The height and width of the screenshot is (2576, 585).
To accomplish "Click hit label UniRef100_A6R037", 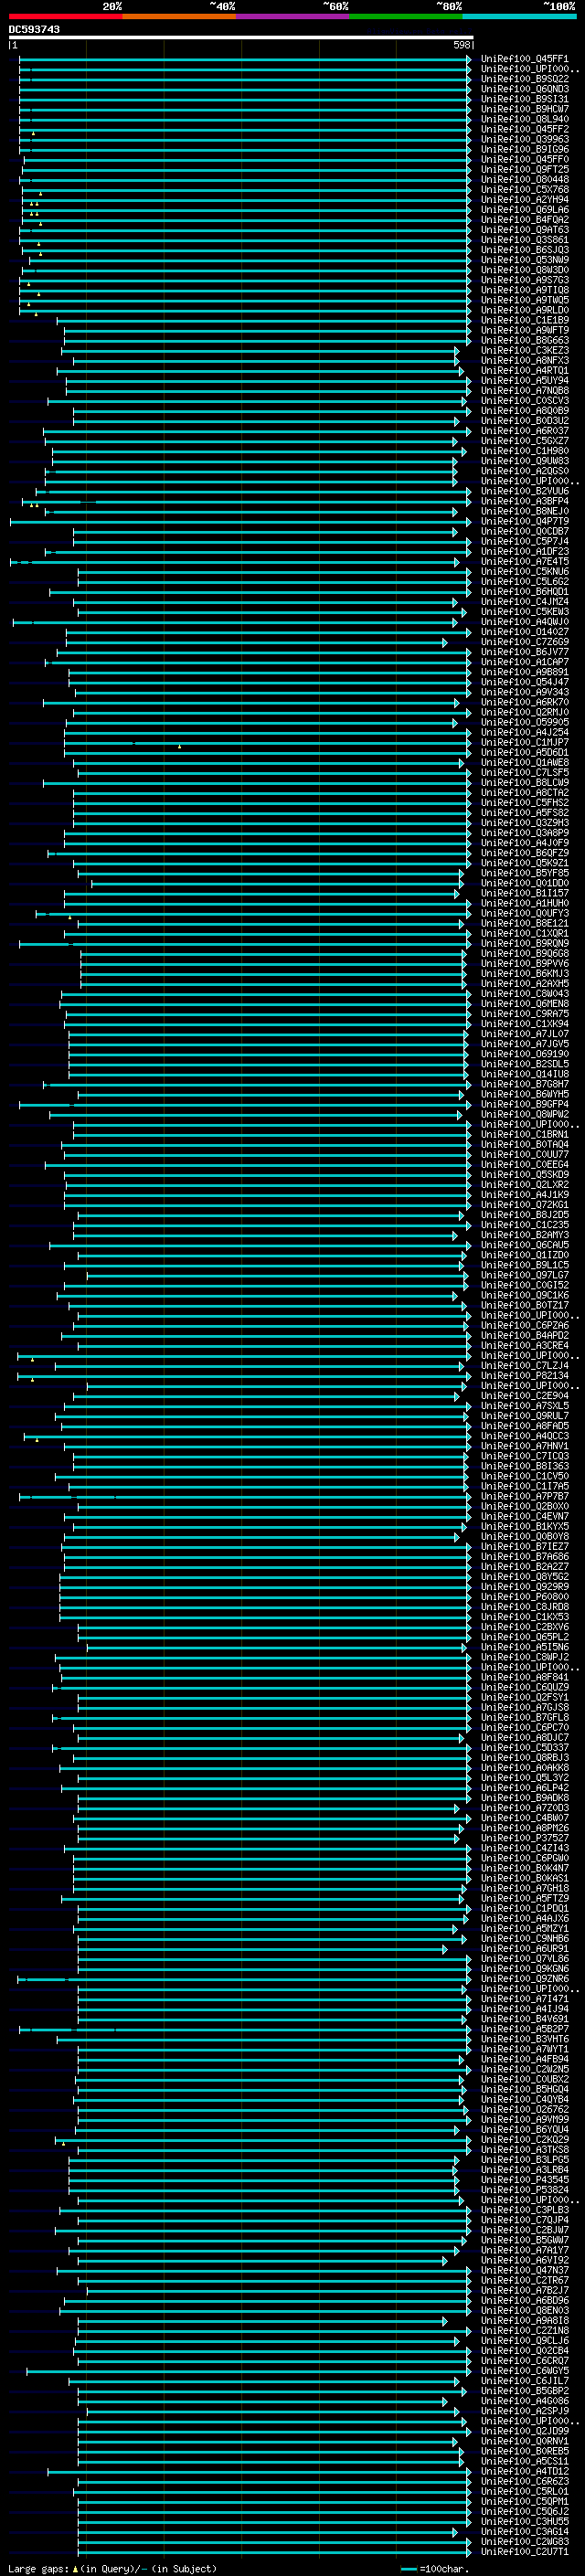I will 524,431.
